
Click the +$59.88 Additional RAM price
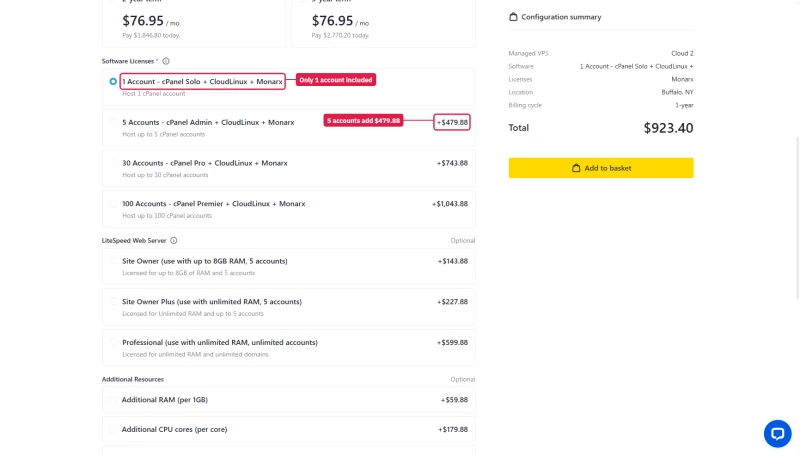point(454,400)
